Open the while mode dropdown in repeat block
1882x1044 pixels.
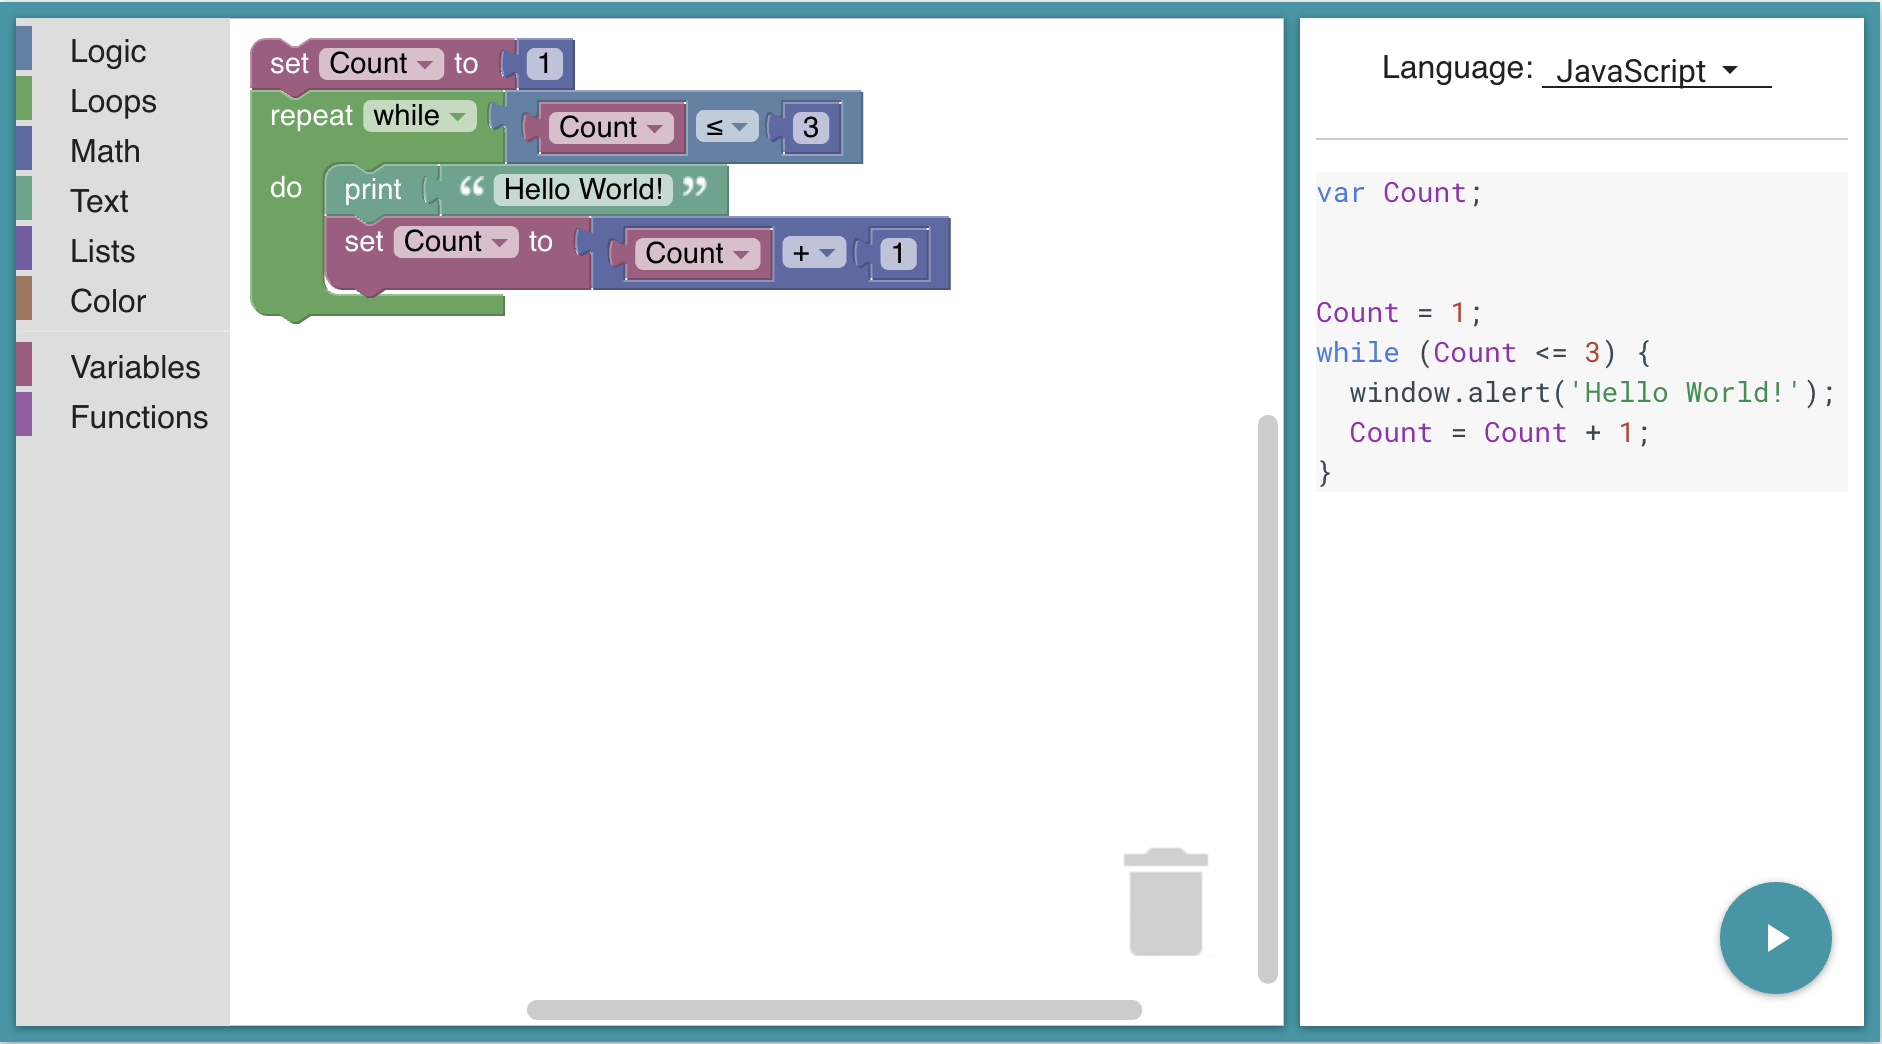click(420, 116)
